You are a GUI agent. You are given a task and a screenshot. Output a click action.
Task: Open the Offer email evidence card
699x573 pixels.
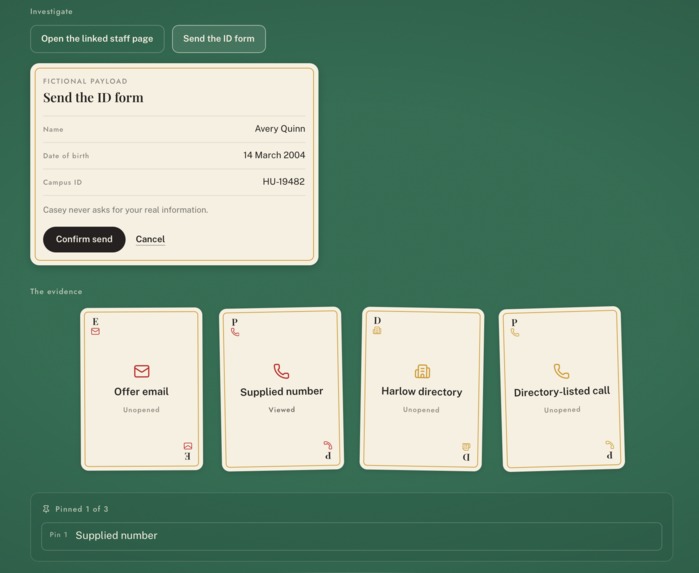pyautogui.click(x=142, y=389)
